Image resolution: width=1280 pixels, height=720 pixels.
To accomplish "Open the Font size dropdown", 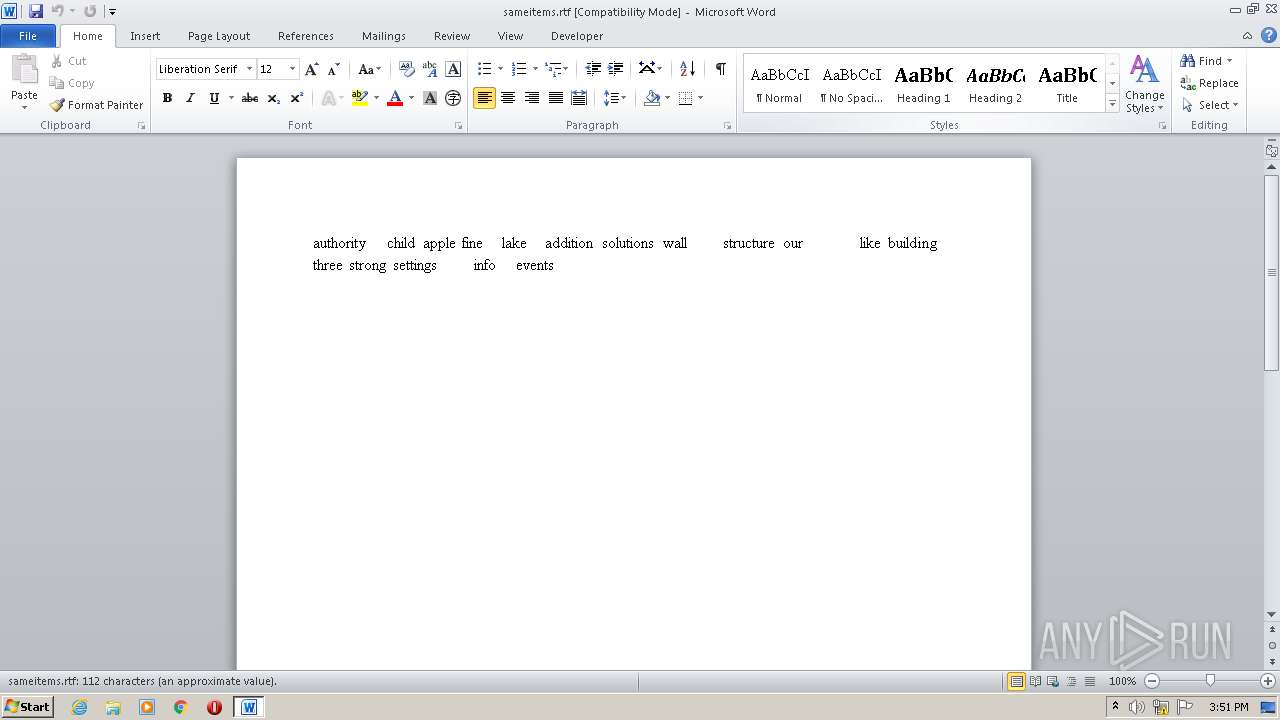I will click(292, 69).
